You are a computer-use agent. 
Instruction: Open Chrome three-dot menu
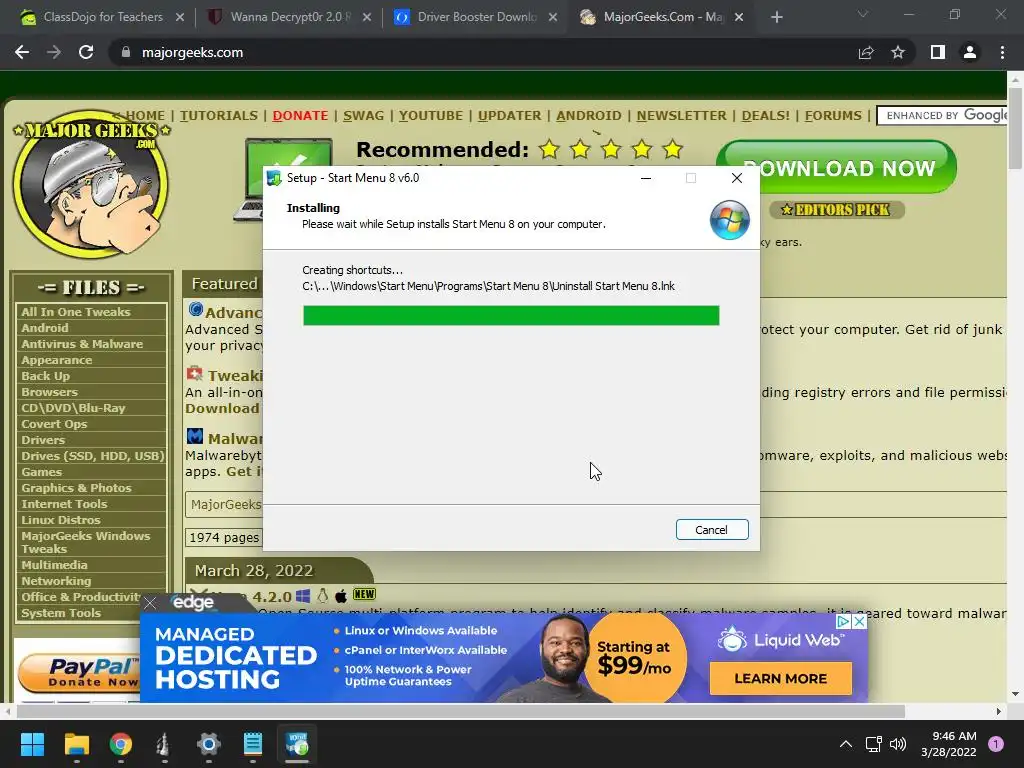click(x=1002, y=52)
